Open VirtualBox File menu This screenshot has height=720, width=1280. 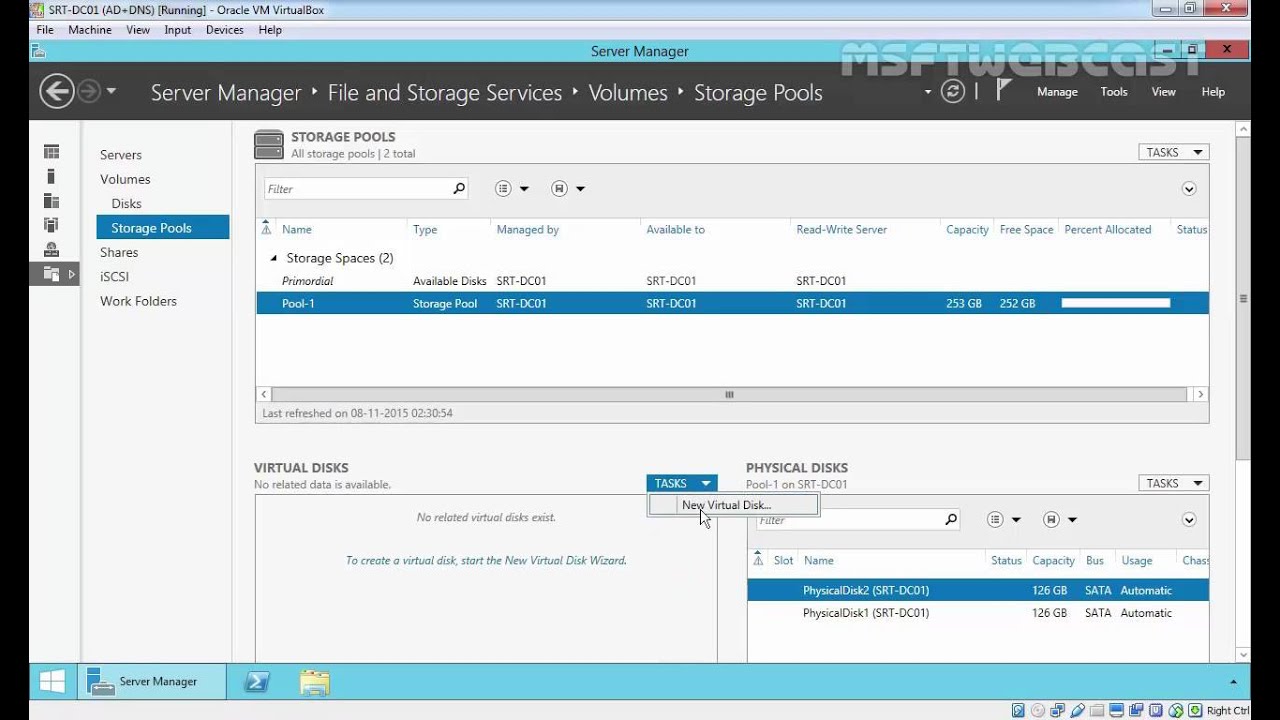pos(45,30)
